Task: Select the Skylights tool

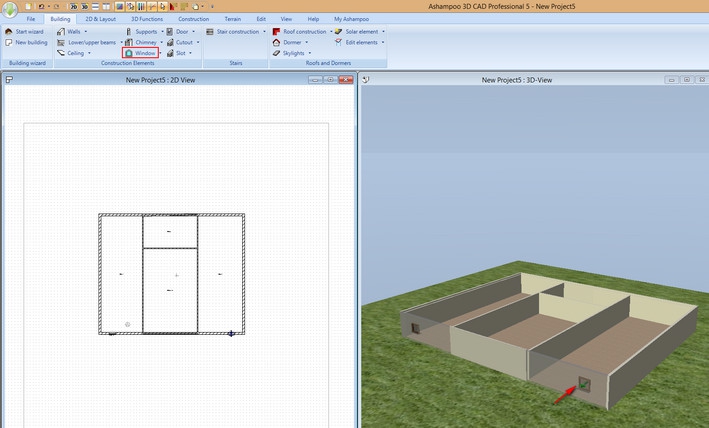Action: [293, 53]
